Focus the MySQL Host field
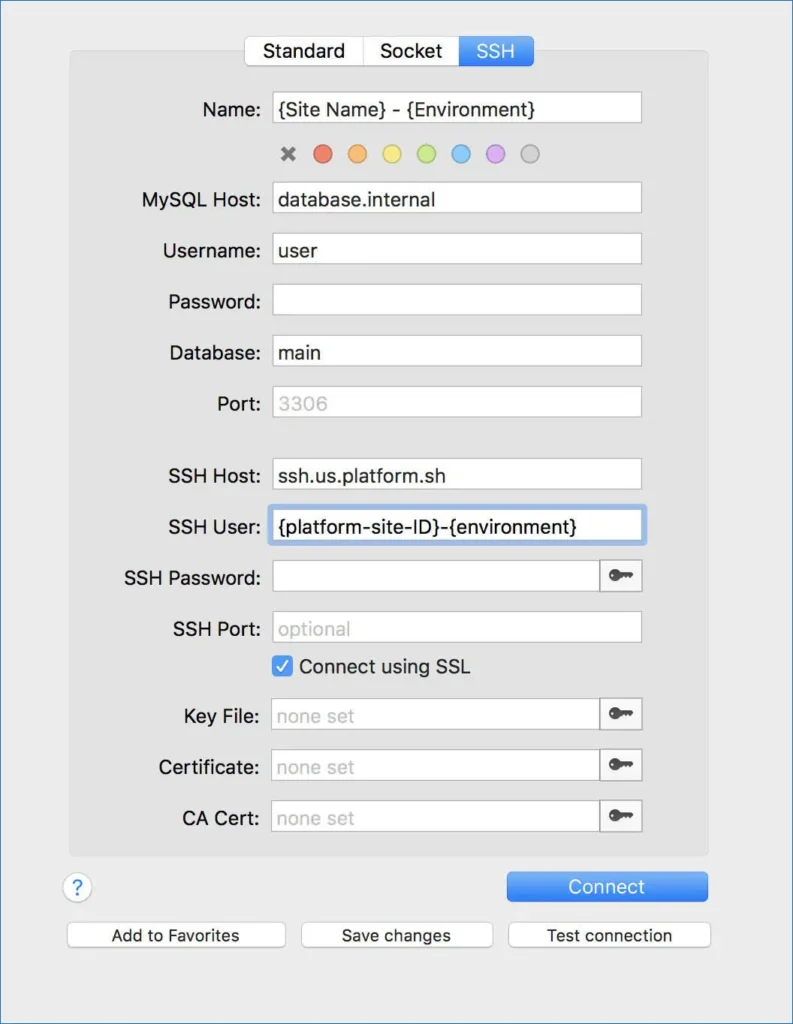The width and height of the screenshot is (793, 1024). pos(457,198)
